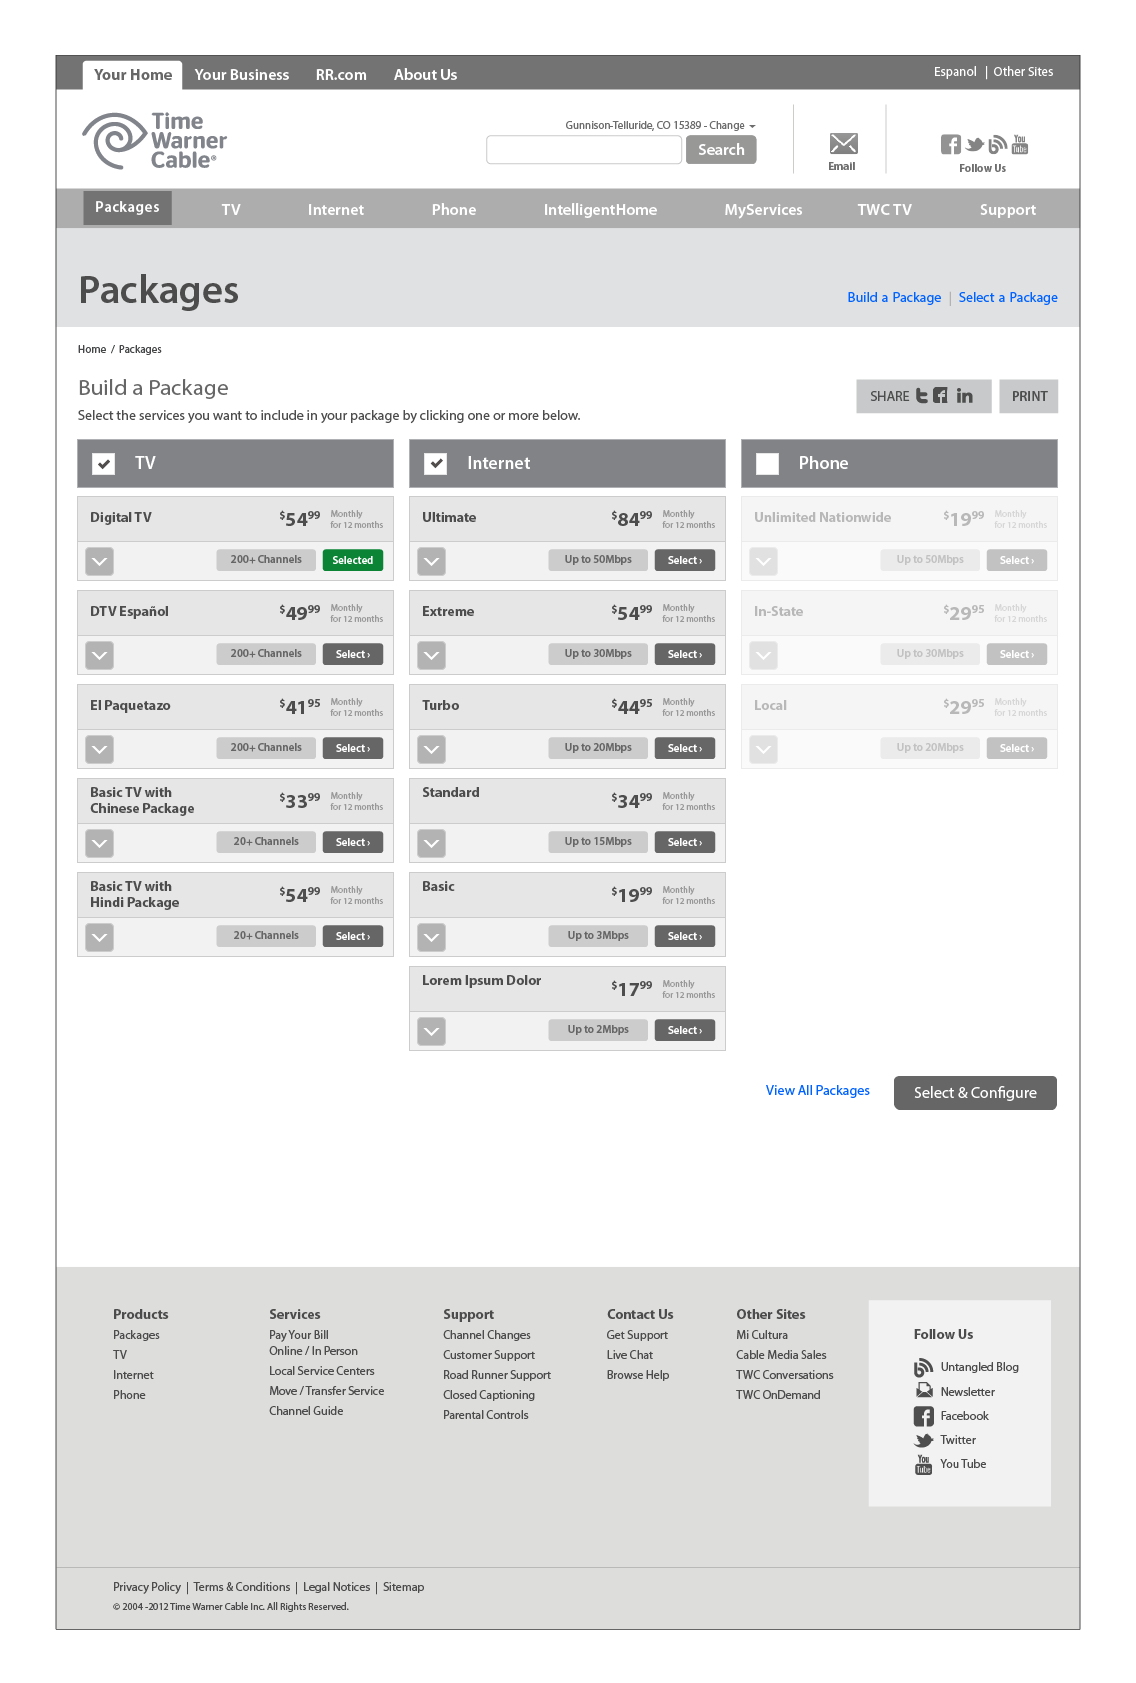Open the Build a Package link
The height and width of the screenshot is (1683, 1136).
[x=894, y=297]
